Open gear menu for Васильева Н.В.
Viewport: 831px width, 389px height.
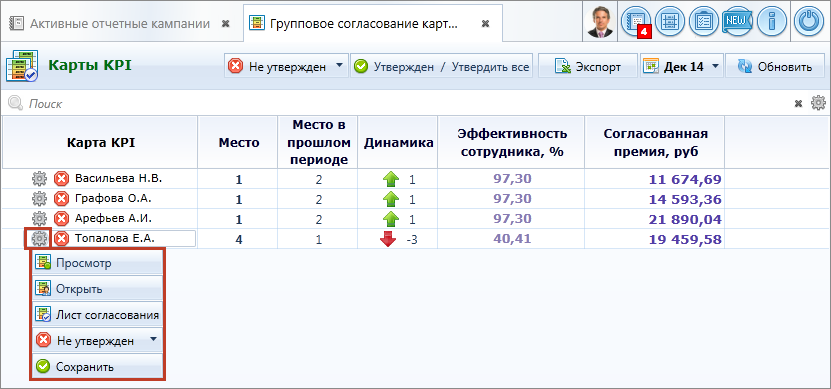click(x=39, y=179)
